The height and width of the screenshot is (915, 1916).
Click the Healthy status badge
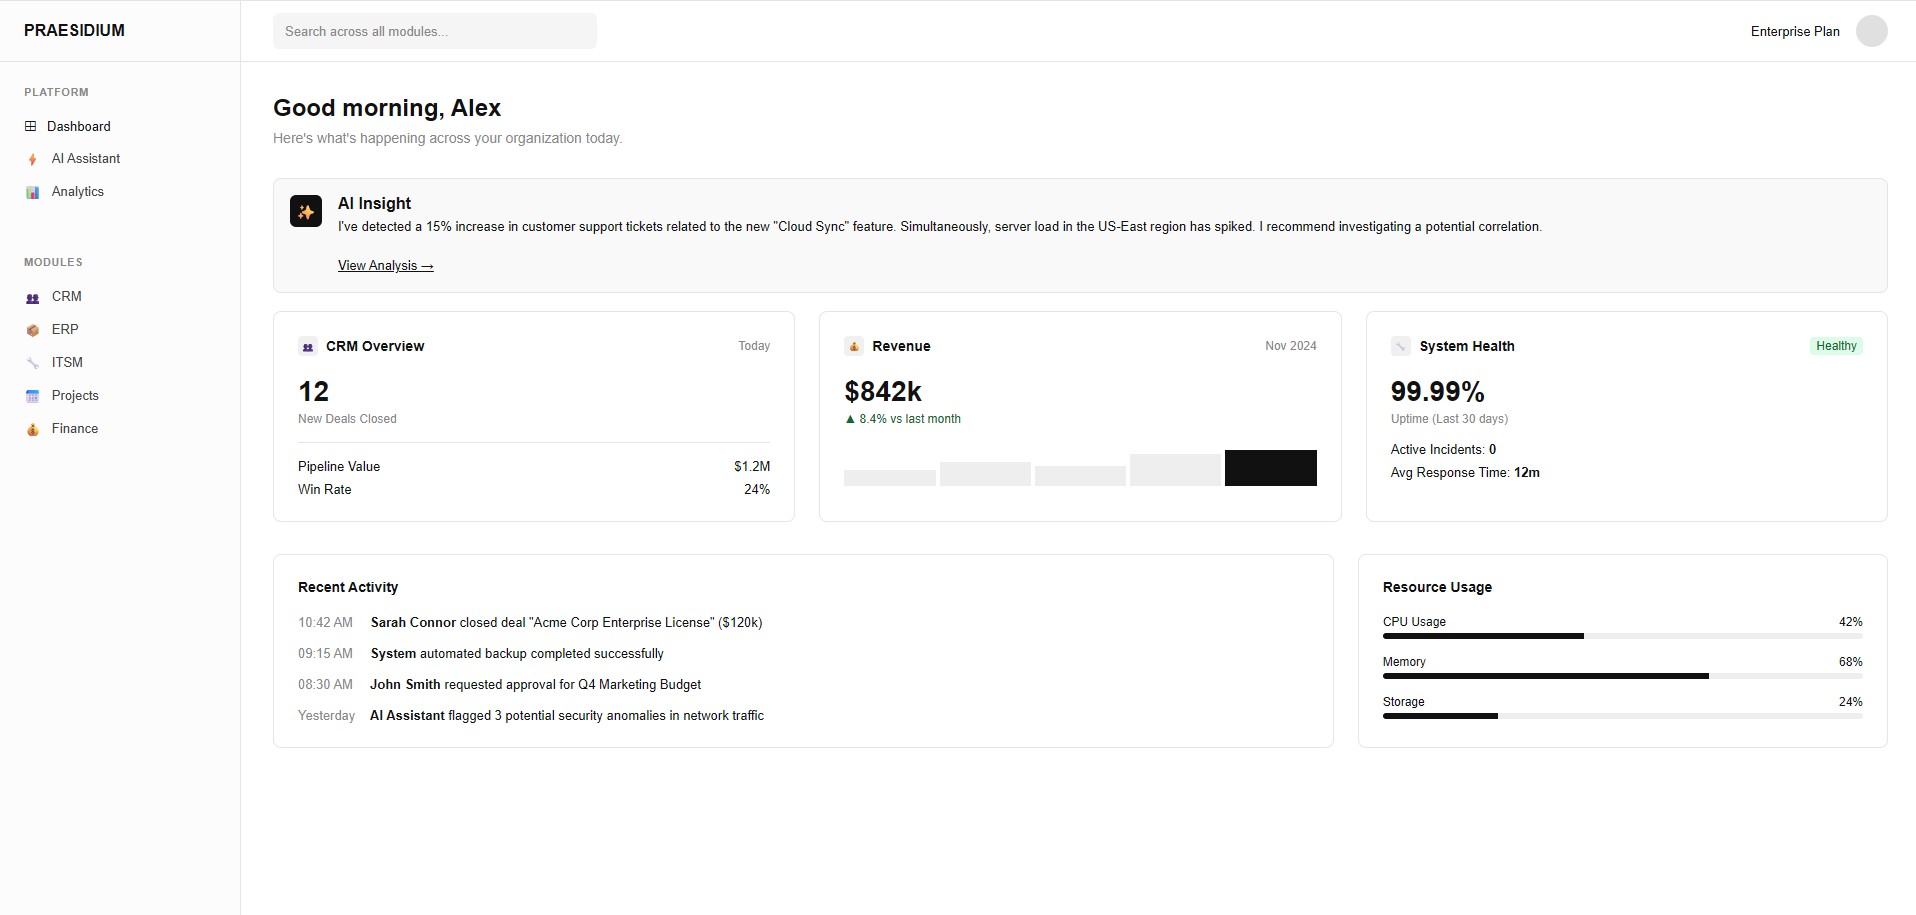click(x=1835, y=346)
